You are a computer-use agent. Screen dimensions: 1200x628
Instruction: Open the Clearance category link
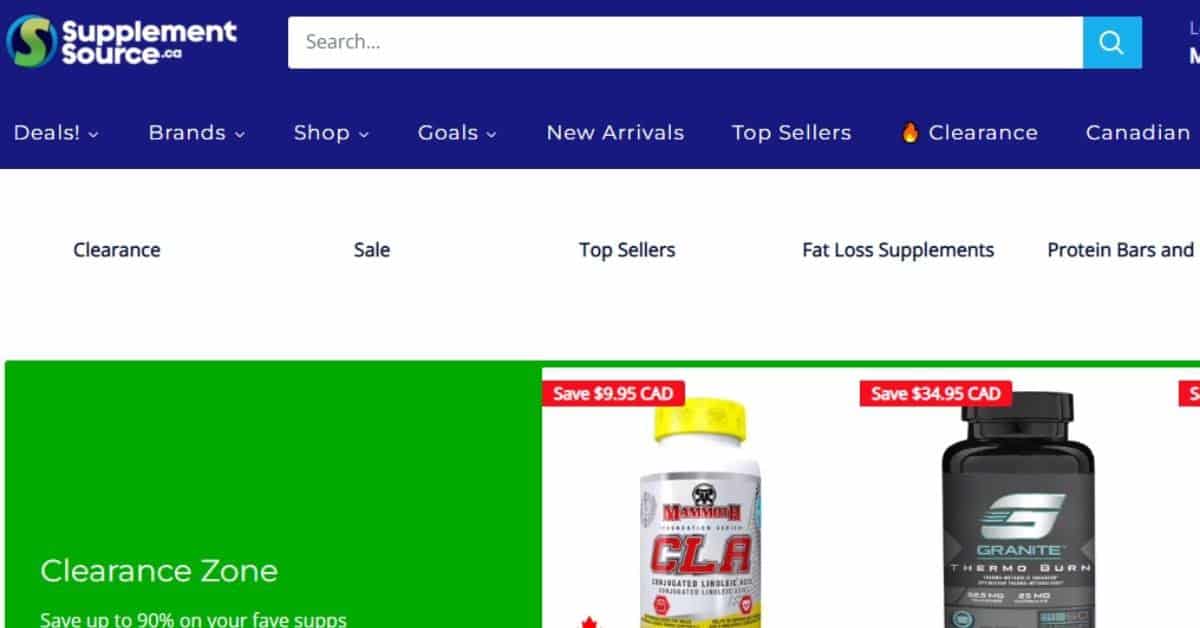click(x=117, y=250)
